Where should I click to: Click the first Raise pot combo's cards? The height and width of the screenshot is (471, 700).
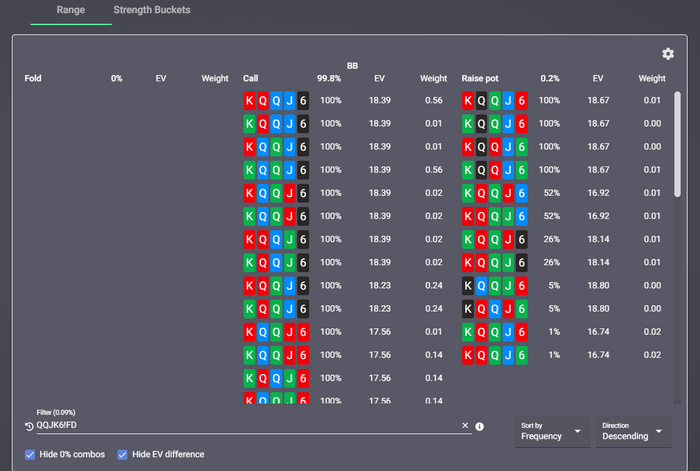tap(494, 101)
